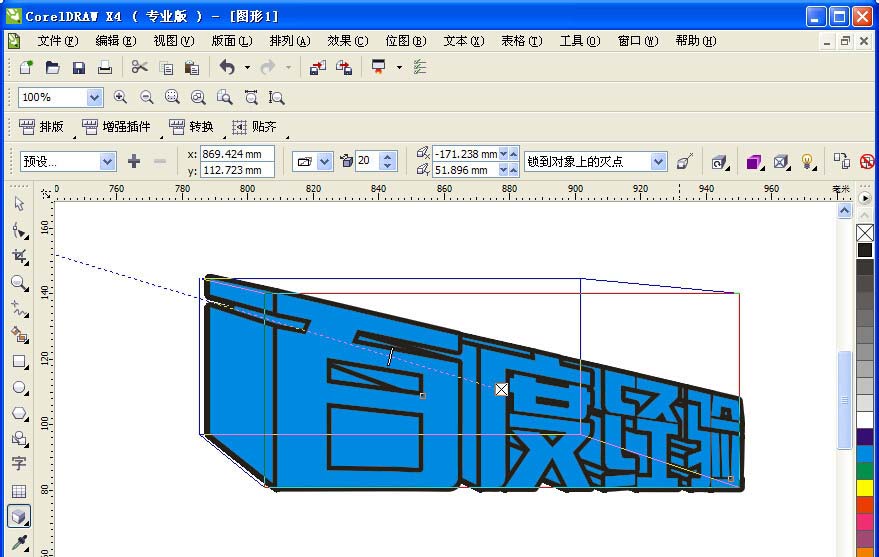Select the Crop tool in toolbox
This screenshot has height=557, width=879.
19,257
